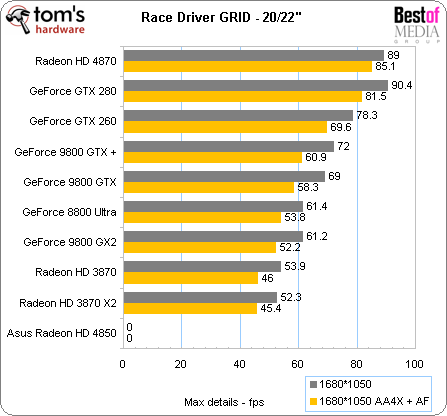The height and width of the screenshot is (416, 447).
Task: Click the data value 60.9
Action: [316, 157]
